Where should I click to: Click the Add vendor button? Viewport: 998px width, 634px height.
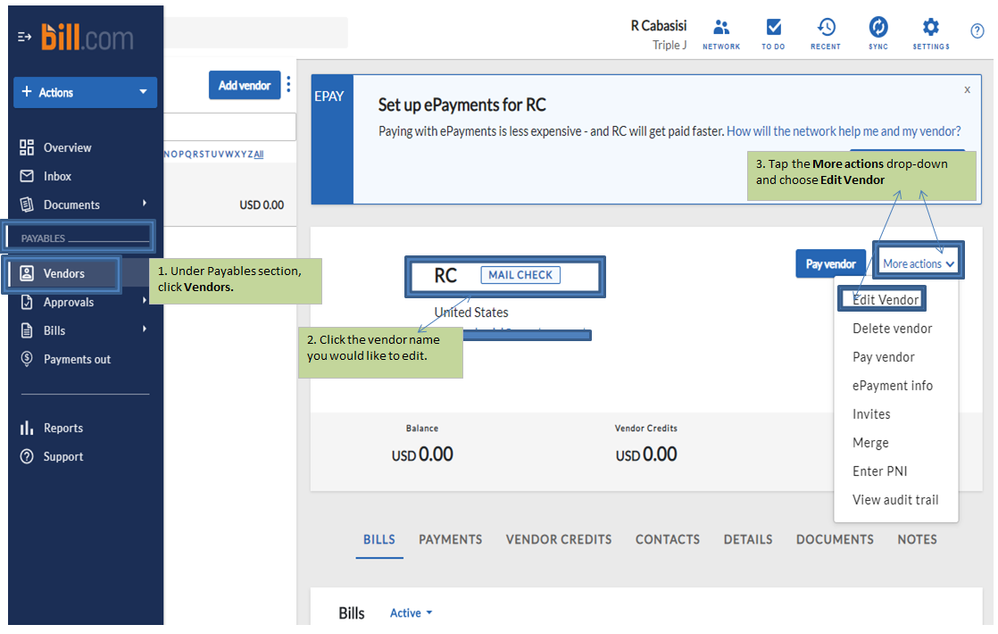coord(245,85)
